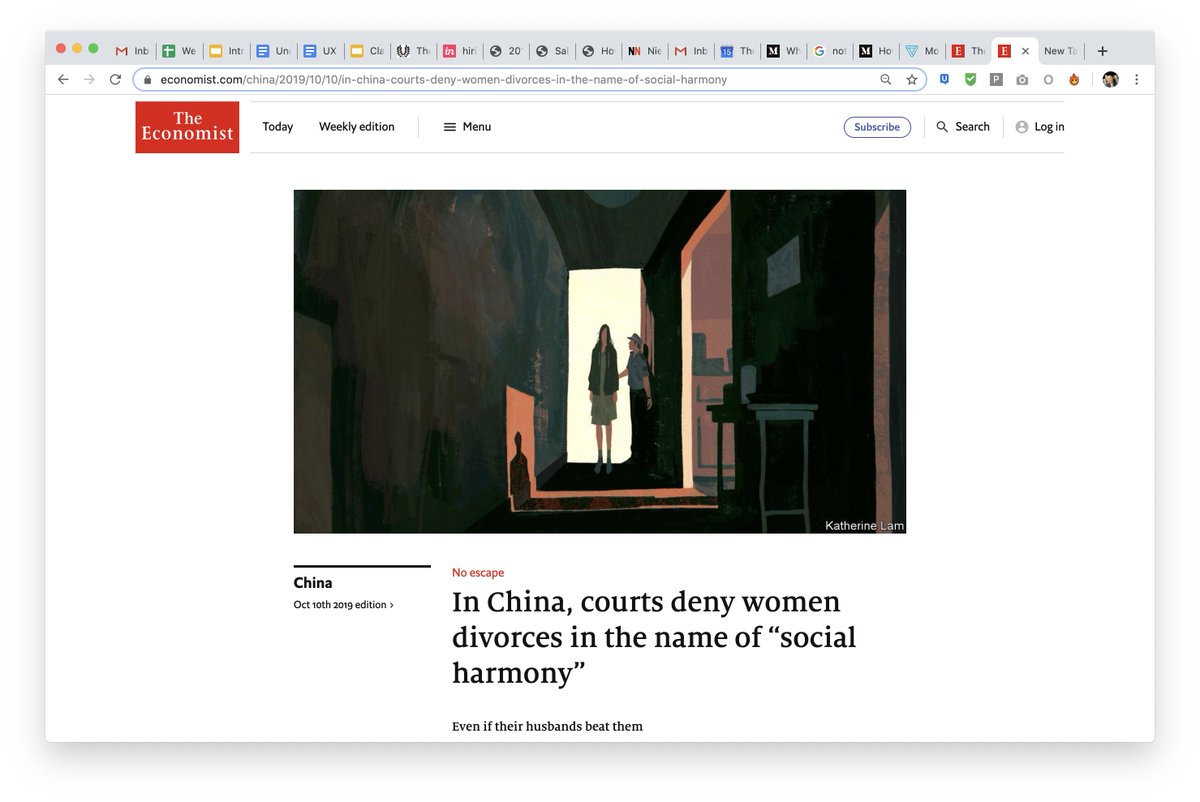Image resolution: width=1200 pixels, height=802 pixels.
Task: Open the Economist Menu
Action: tap(467, 127)
